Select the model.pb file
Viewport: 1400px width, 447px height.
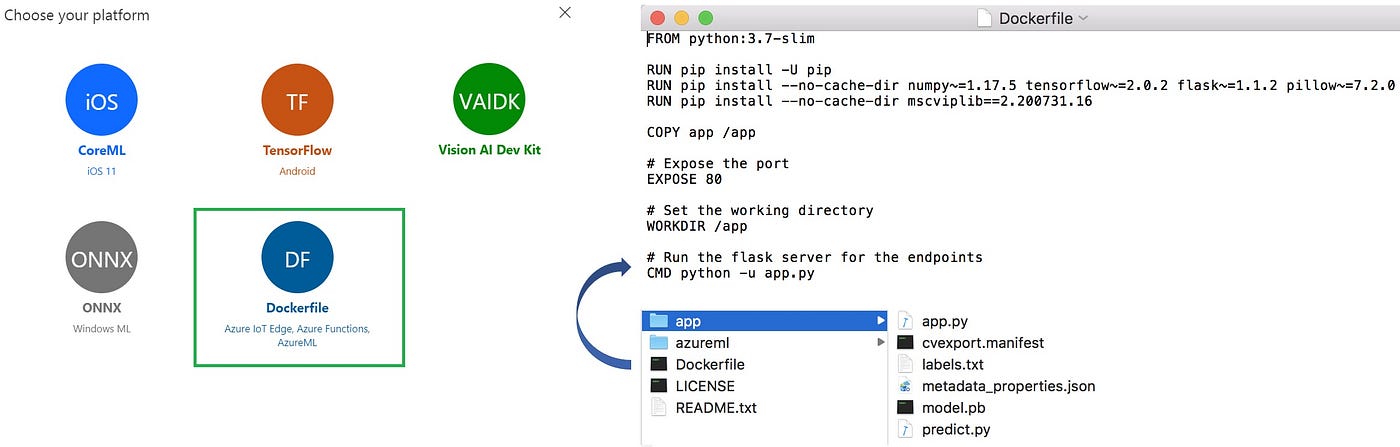pos(952,408)
